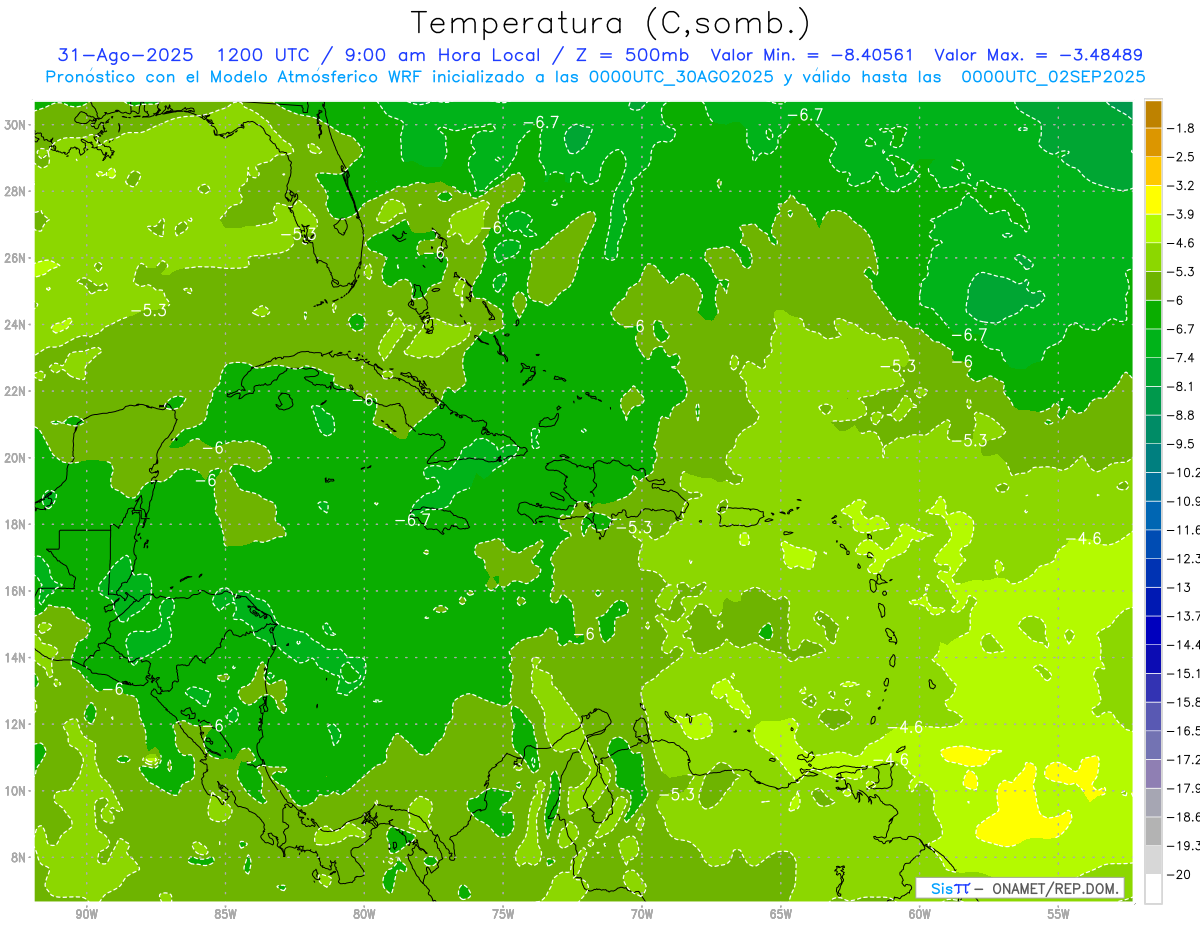Click the "18N" latitude axis label
Screen dimensions: 1200x927
(15, 524)
